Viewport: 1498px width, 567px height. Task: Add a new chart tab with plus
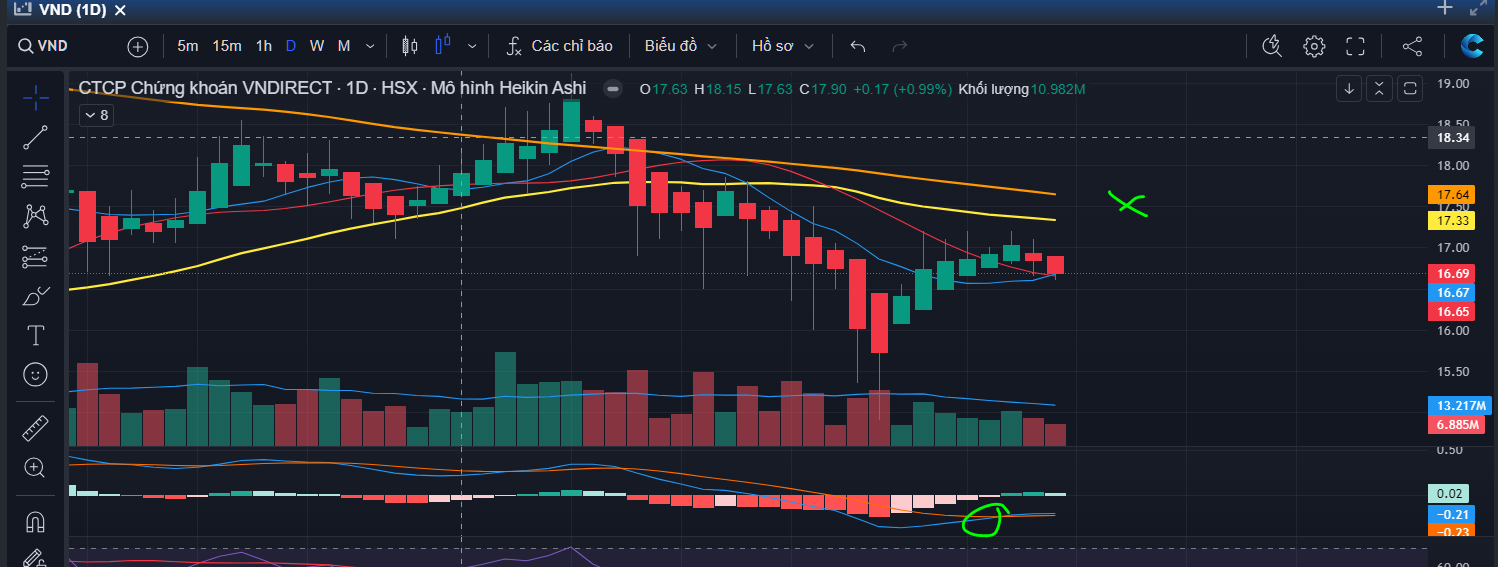1444,8
